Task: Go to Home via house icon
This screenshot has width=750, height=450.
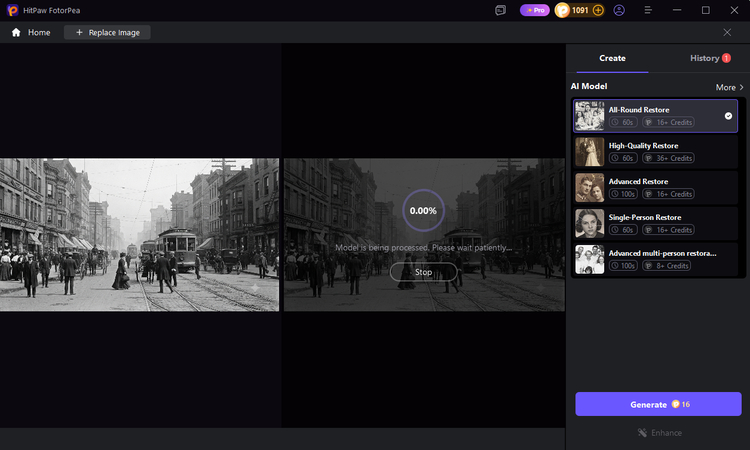Action: pos(16,33)
